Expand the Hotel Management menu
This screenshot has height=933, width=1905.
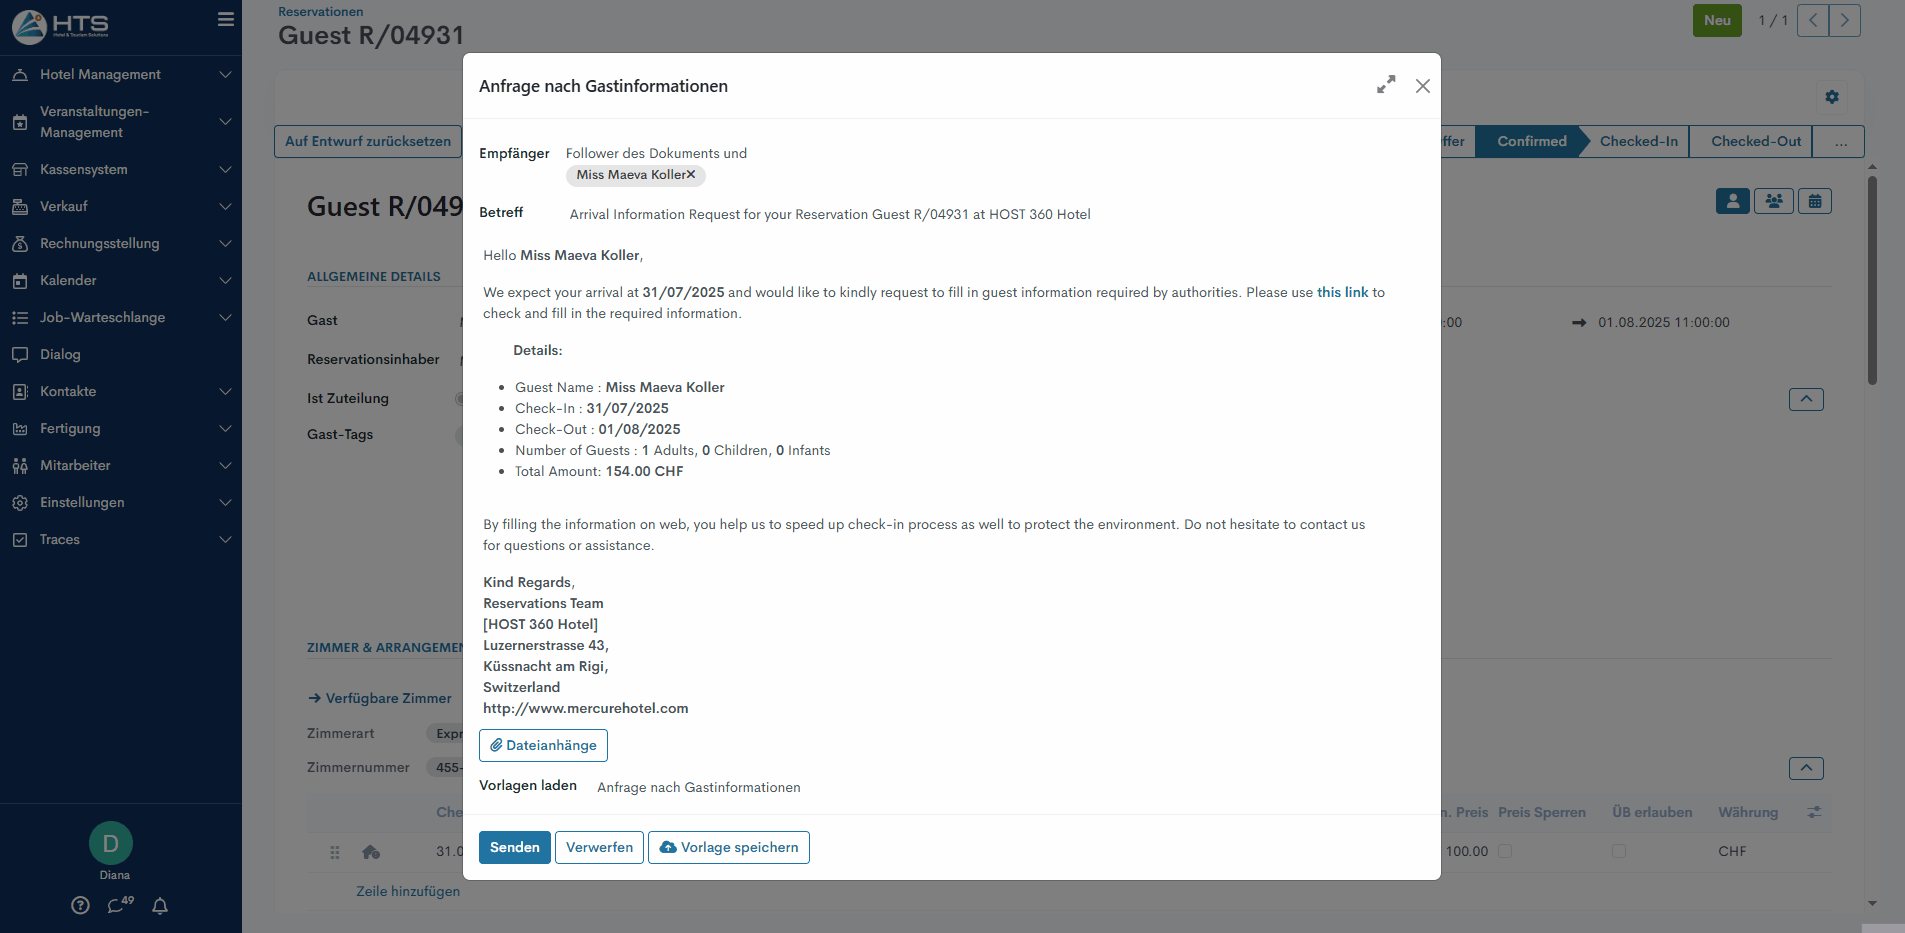tap(121, 75)
